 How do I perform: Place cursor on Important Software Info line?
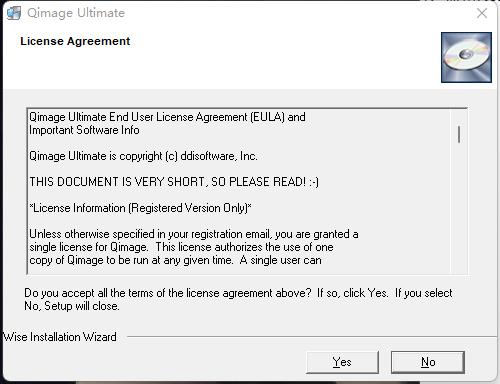(x=84, y=130)
